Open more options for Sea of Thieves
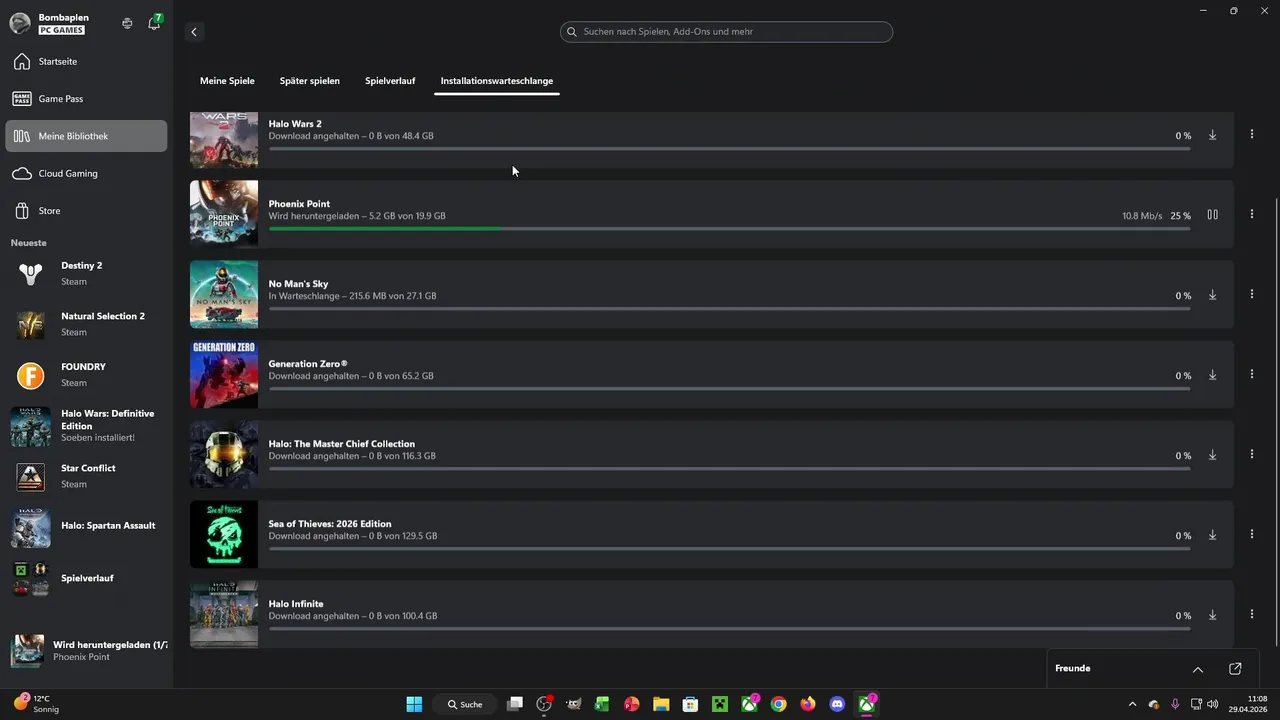The height and width of the screenshot is (720, 1280). (1252, 534)
